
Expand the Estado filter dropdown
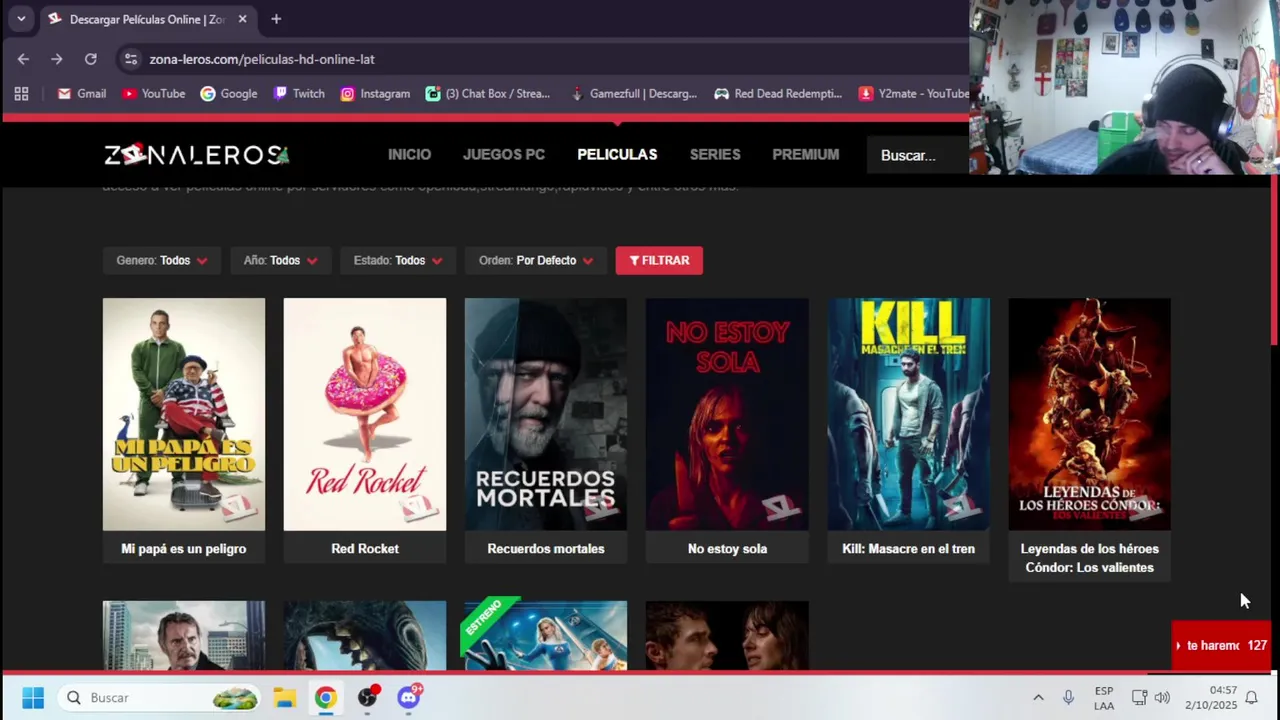coord(398,261)
